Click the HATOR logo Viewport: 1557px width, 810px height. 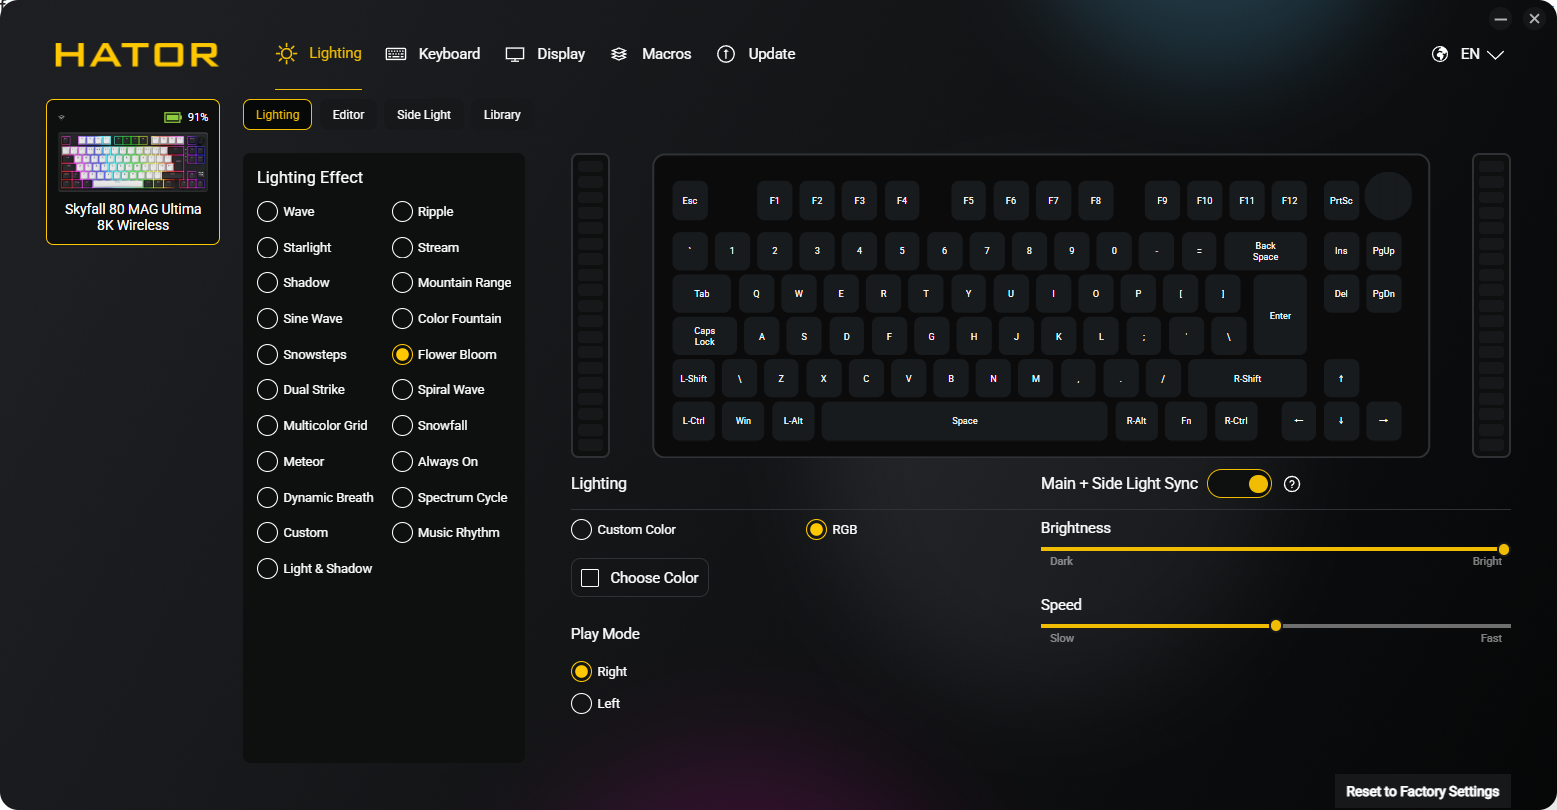point(137,54)
